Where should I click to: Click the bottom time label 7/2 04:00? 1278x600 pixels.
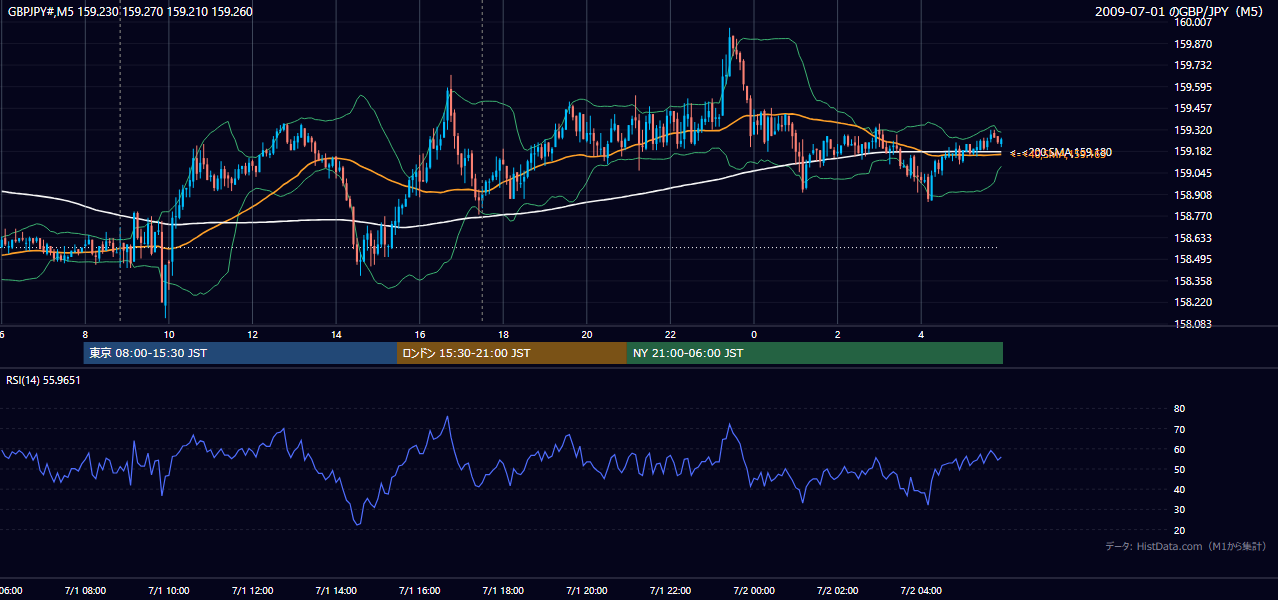click(x=921, y=591)
